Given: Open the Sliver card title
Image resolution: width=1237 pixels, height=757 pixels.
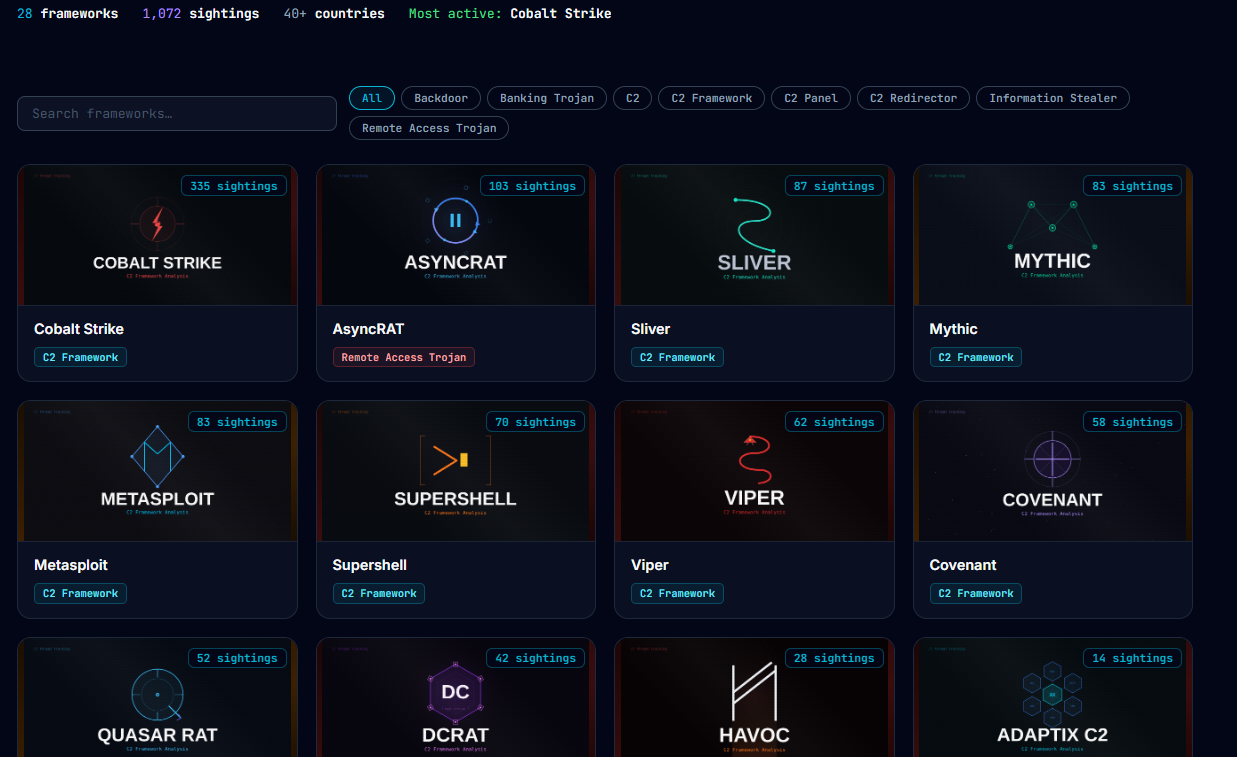Looking at the screenshot, I should (x=651, y=329).
